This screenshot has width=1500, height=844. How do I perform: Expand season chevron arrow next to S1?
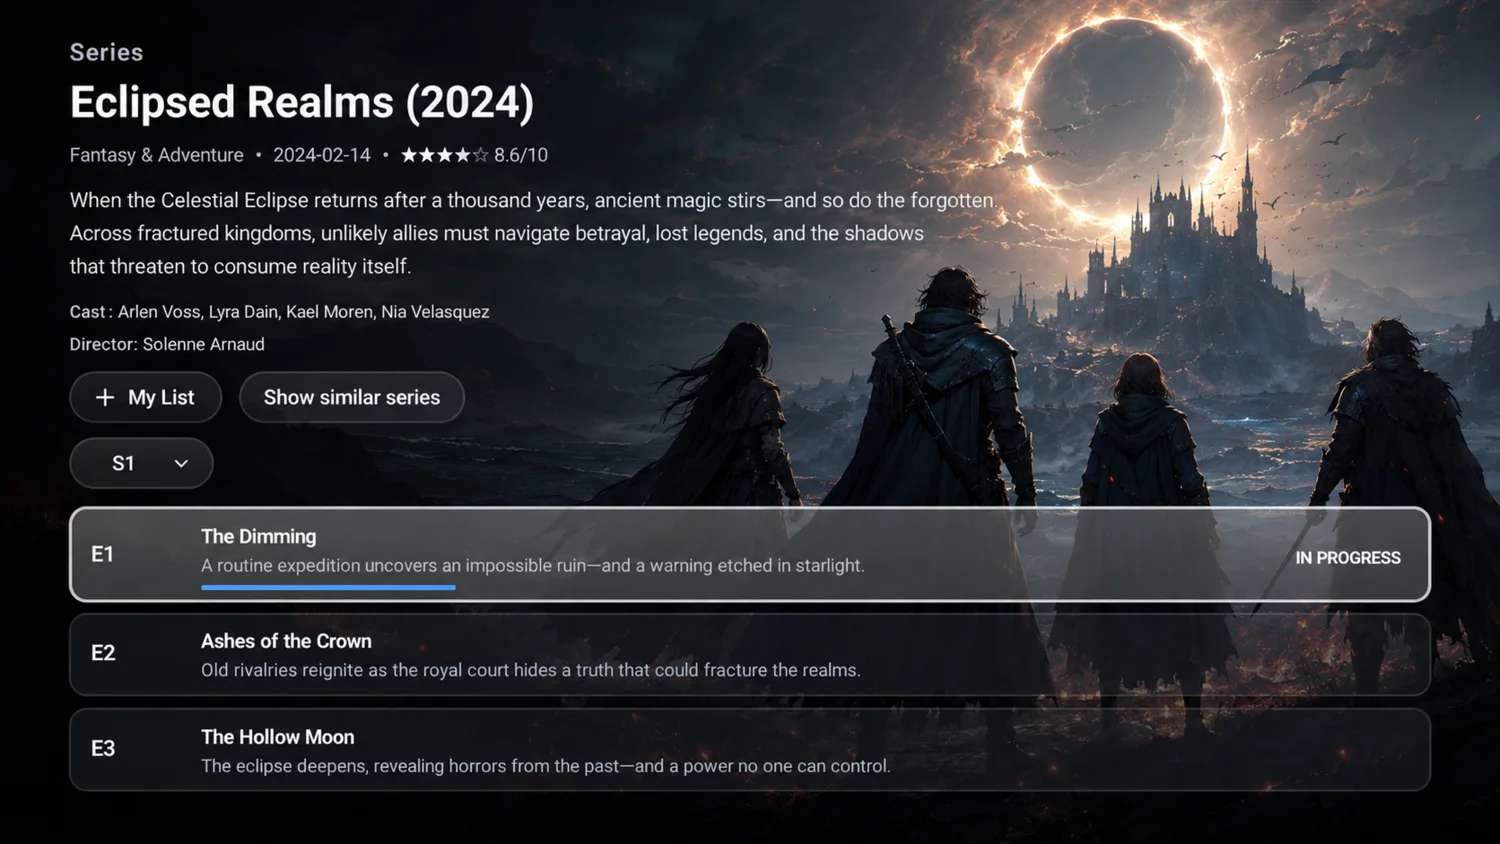tap(181, 463)
